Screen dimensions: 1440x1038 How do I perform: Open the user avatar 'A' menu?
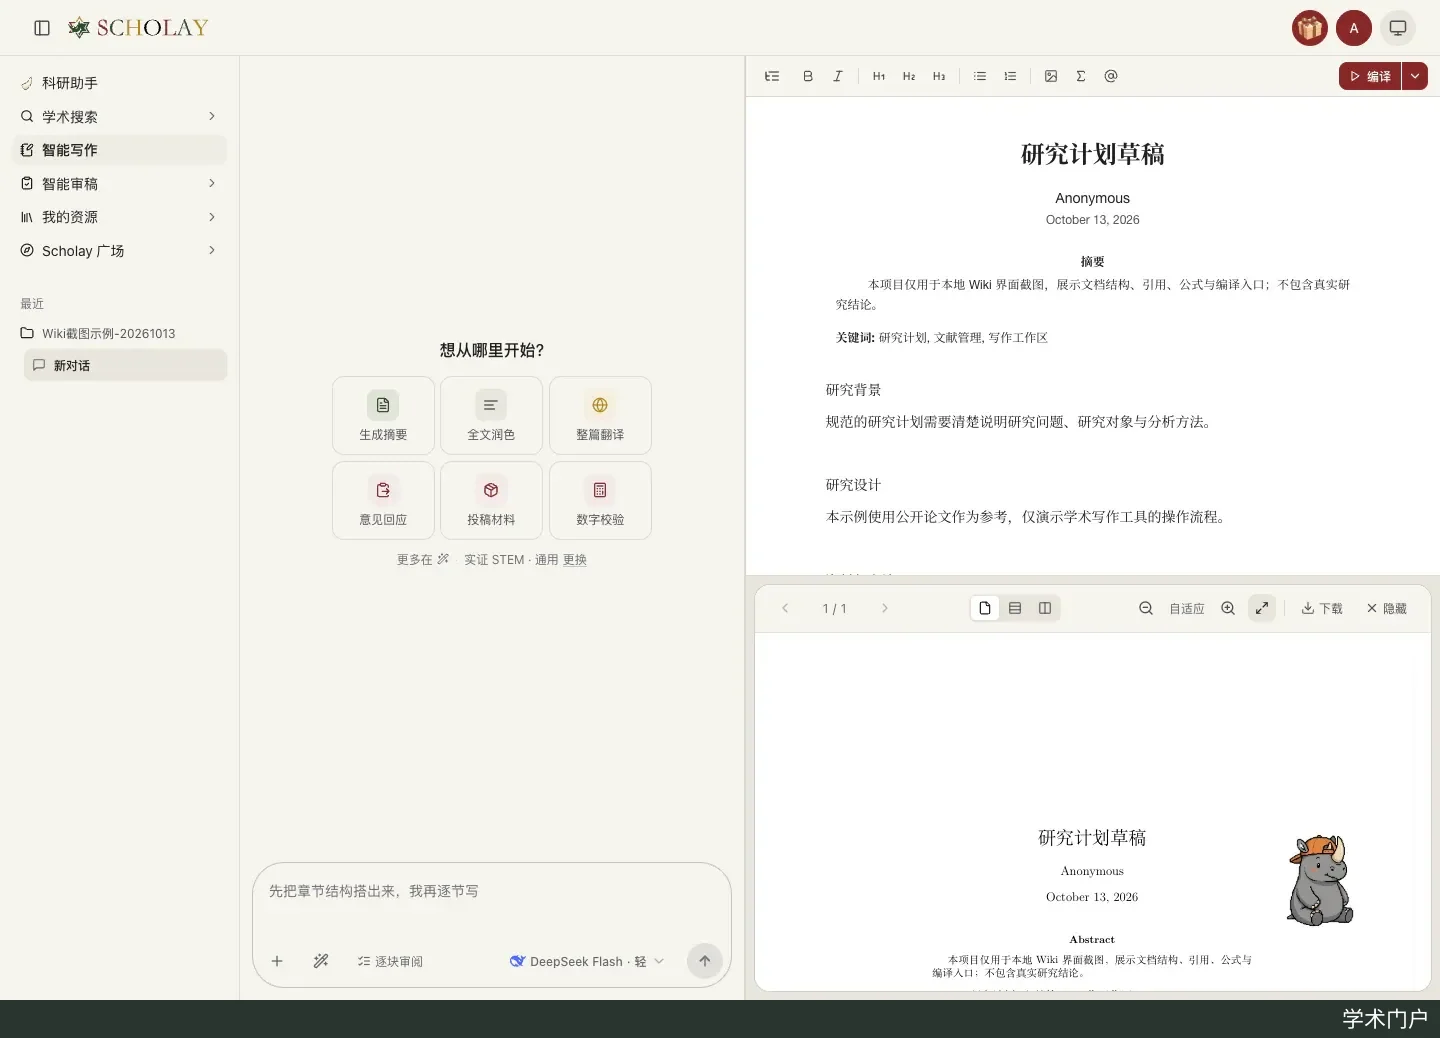tap(1354, 28)
